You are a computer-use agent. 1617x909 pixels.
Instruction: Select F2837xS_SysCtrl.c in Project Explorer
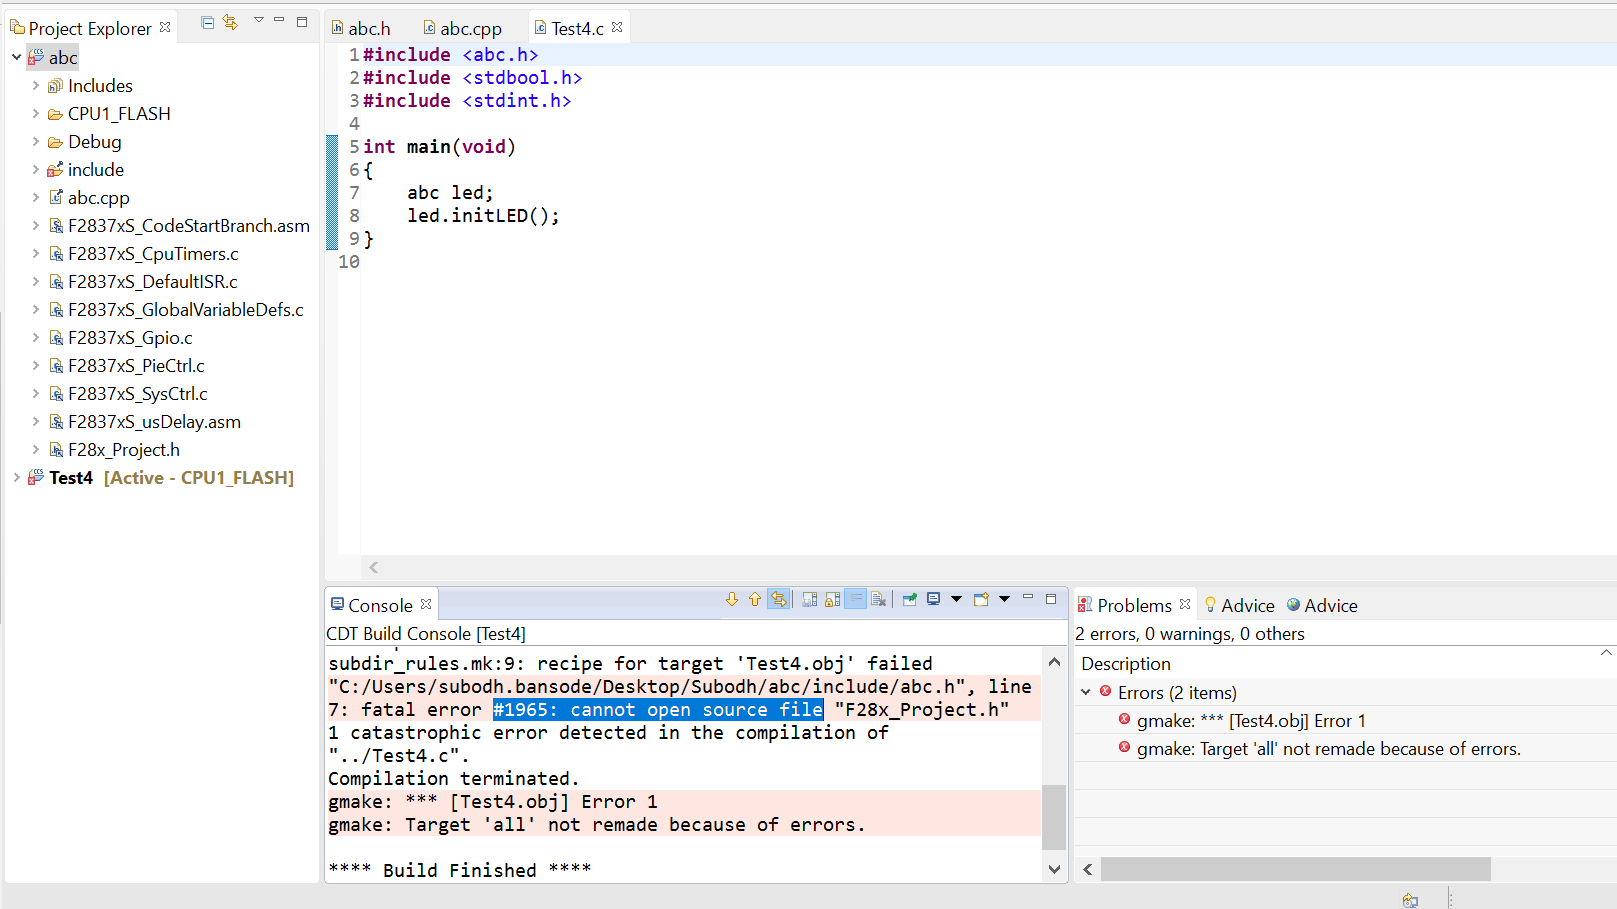pos(138,393)
